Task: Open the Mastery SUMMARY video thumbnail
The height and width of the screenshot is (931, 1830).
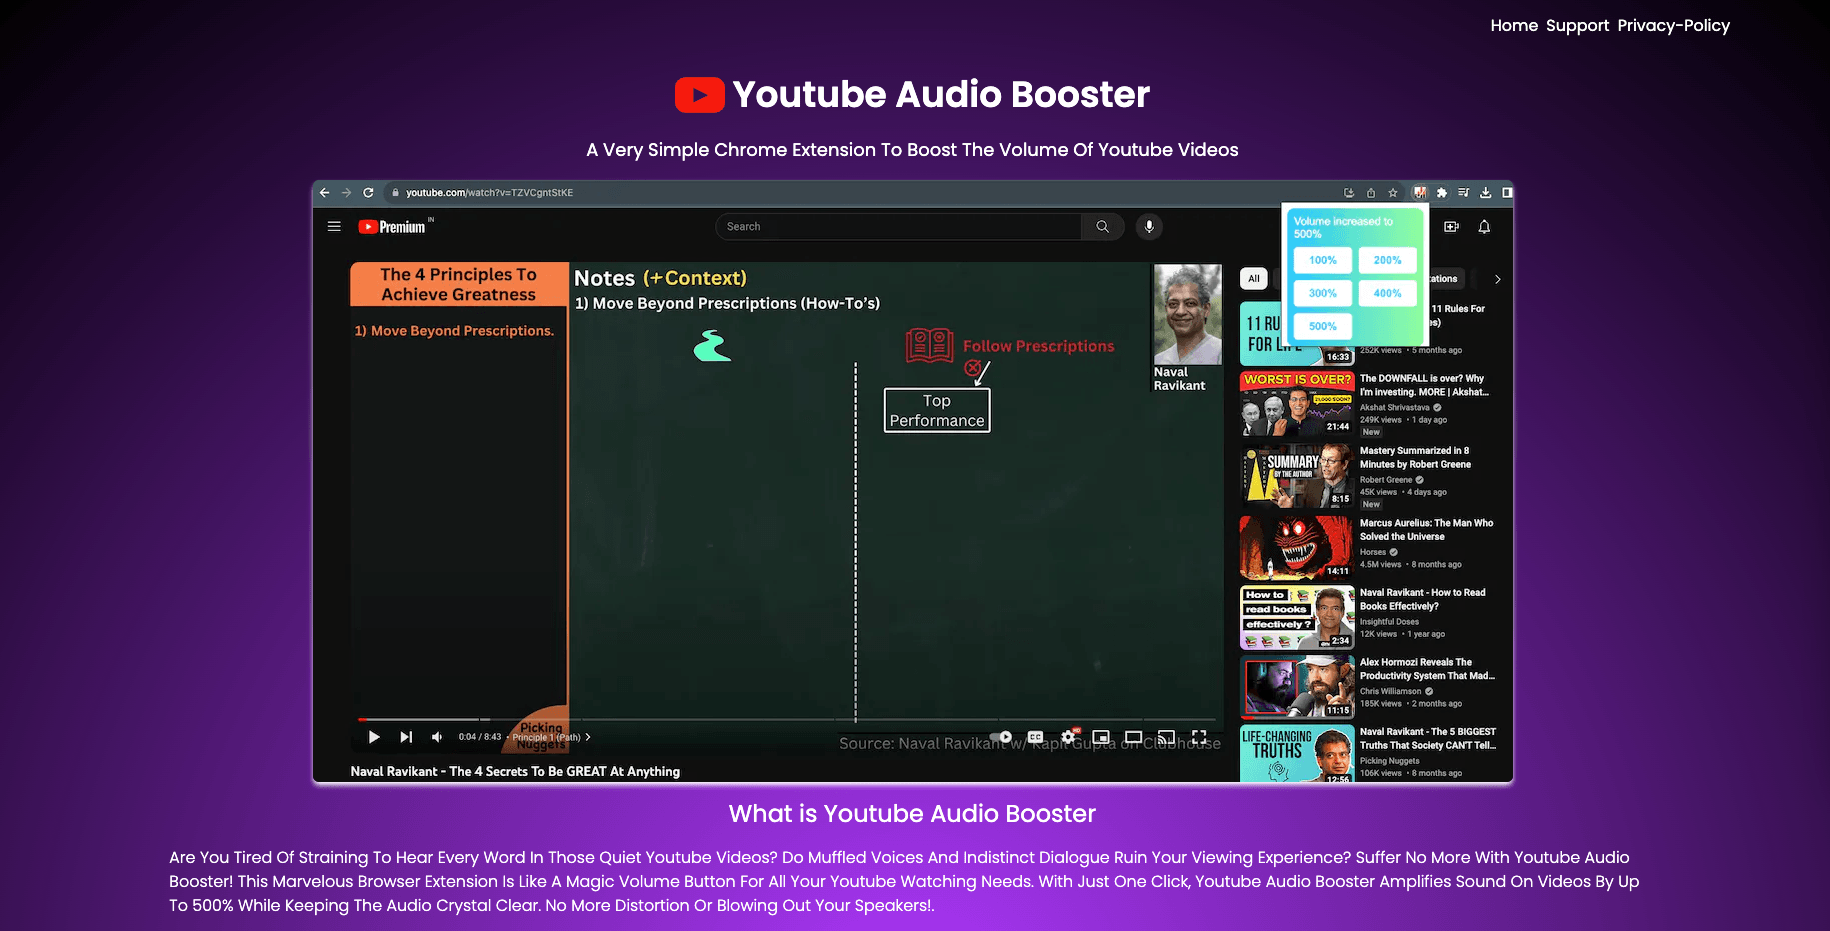Action: pos(1297,476)
